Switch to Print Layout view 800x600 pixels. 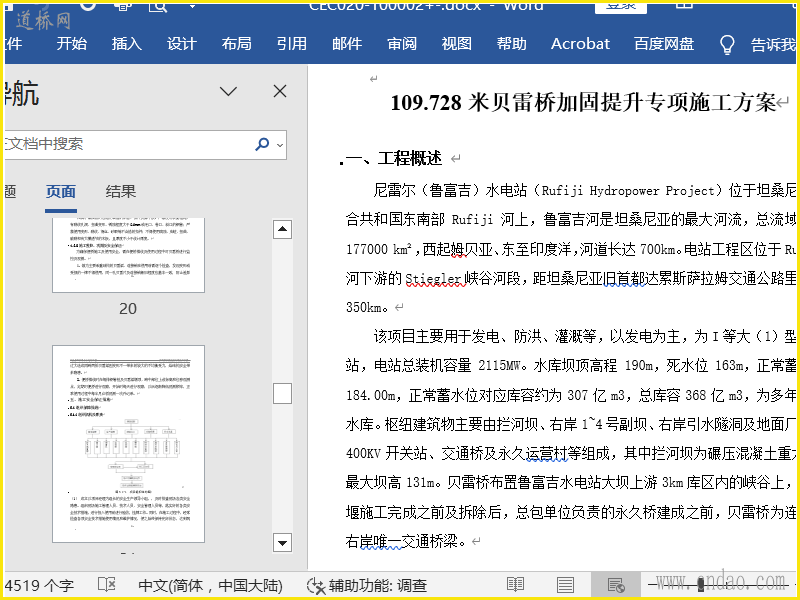(x=565, y=585)
